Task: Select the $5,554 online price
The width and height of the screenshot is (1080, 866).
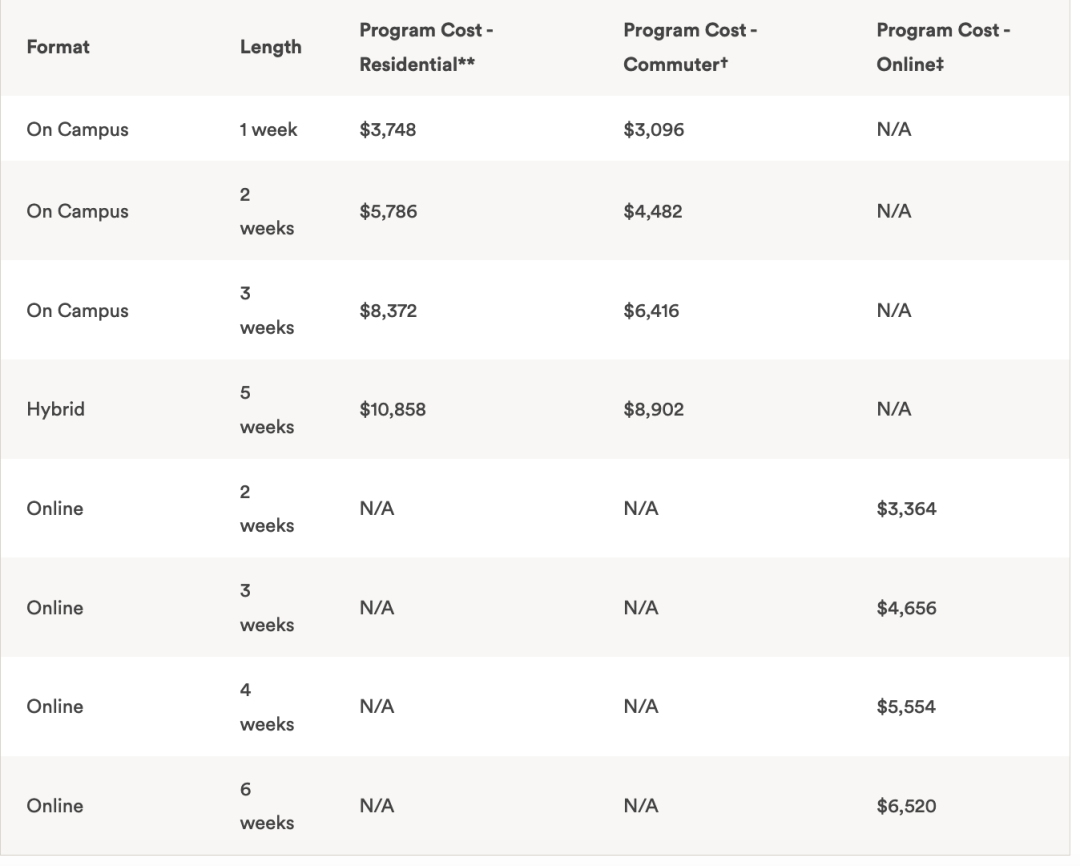Action: pos(906,706)
